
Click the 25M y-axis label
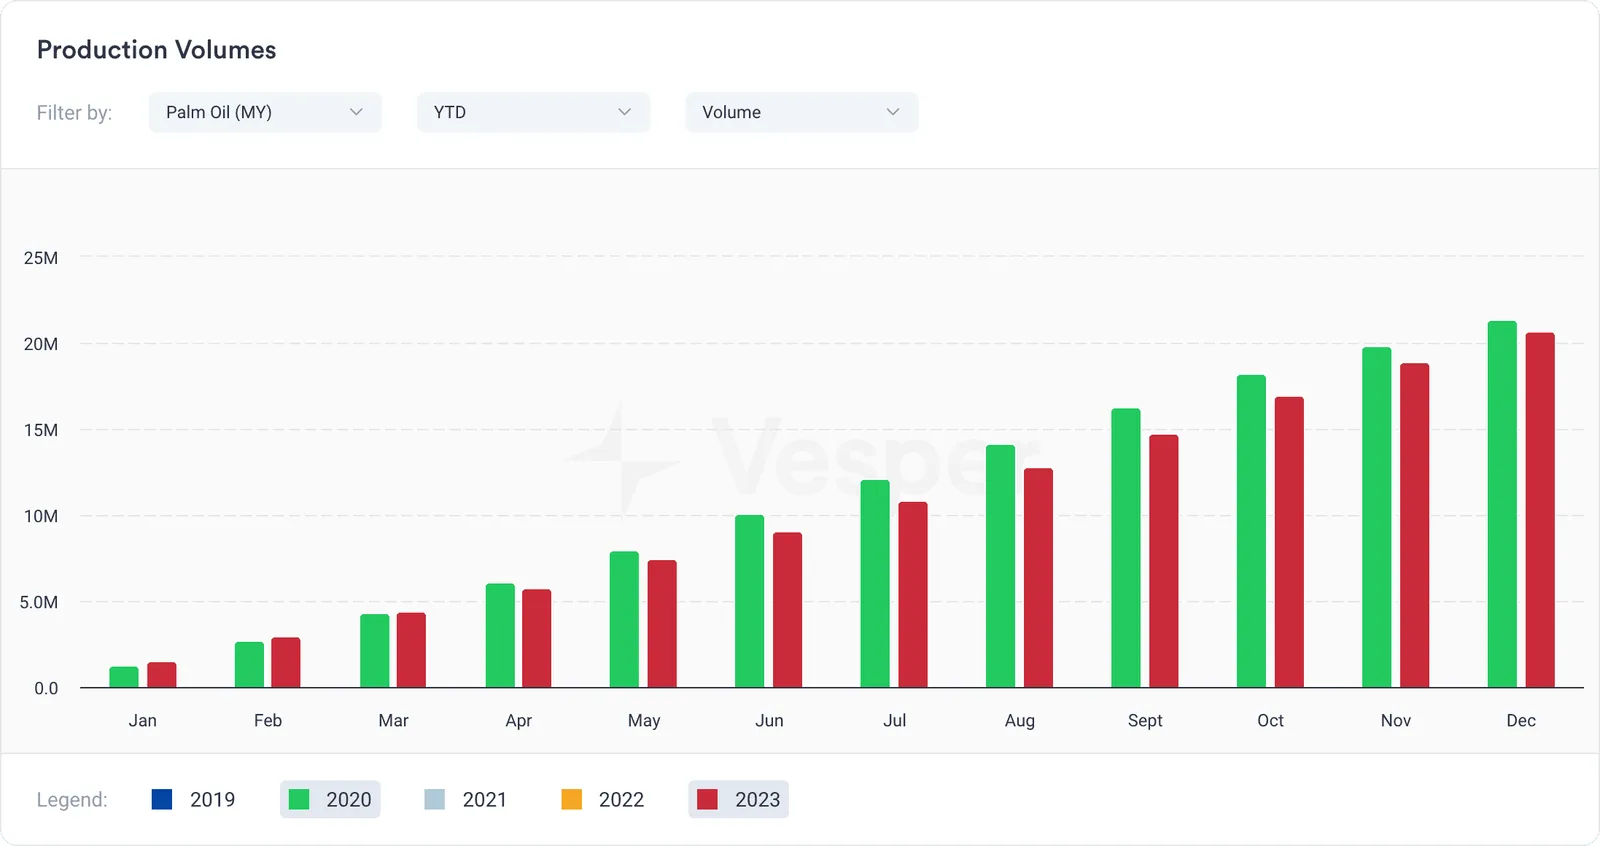41,258
